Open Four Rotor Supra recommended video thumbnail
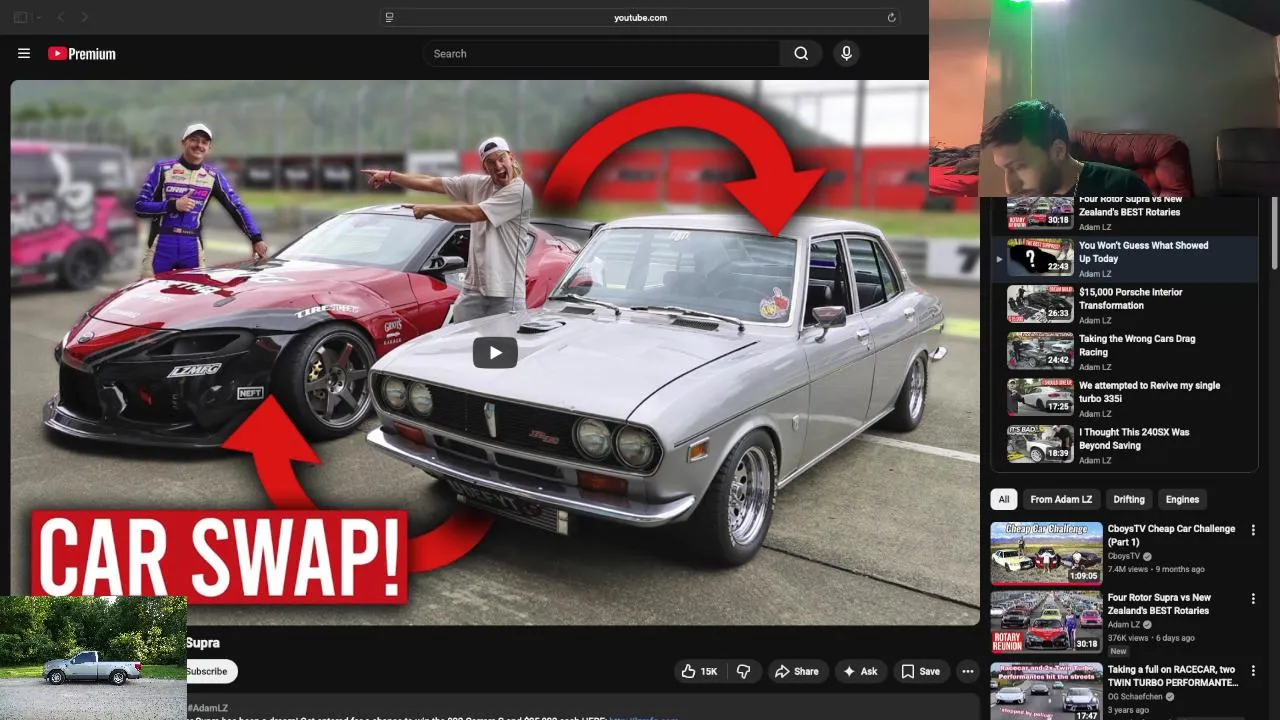Viewport: 1280px width, 720px height. pos(1046,622)
